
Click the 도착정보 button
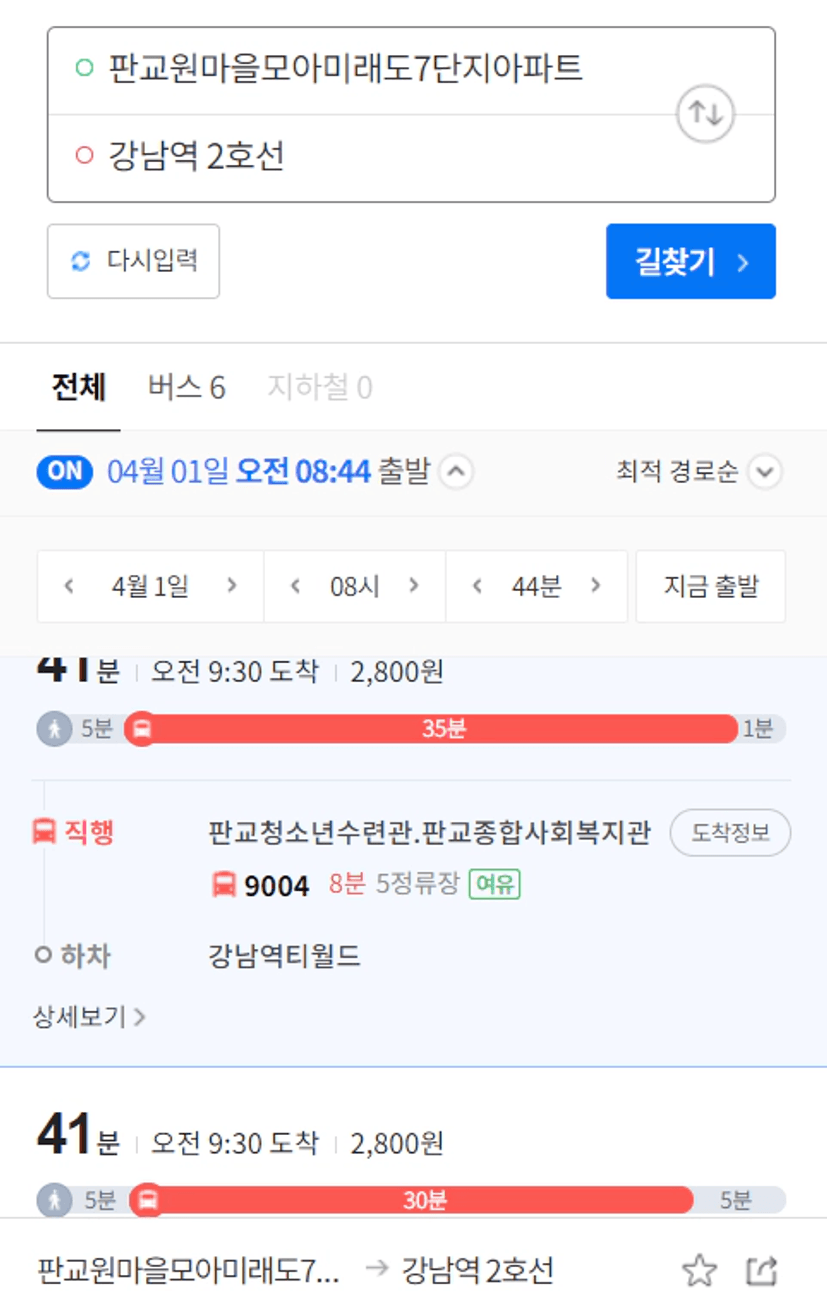point(730,833)
